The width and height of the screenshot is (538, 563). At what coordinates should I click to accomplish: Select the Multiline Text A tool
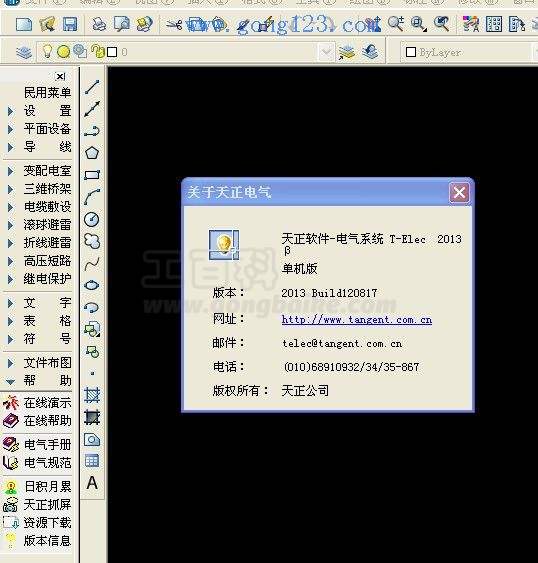click(92, 483)
